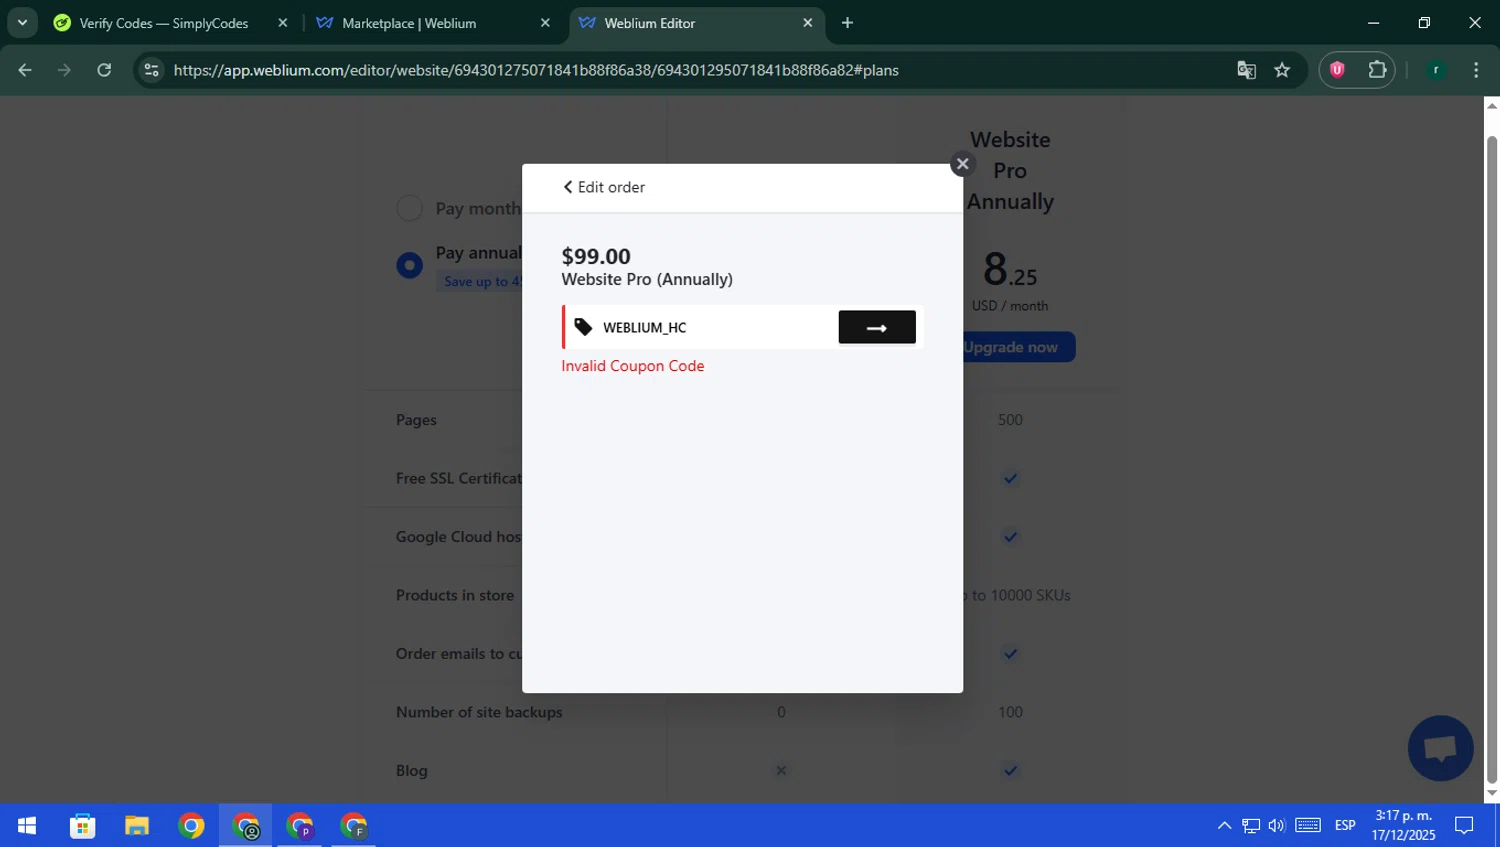
Task: Select the Pay annually radio button
Action: [409, 265]
